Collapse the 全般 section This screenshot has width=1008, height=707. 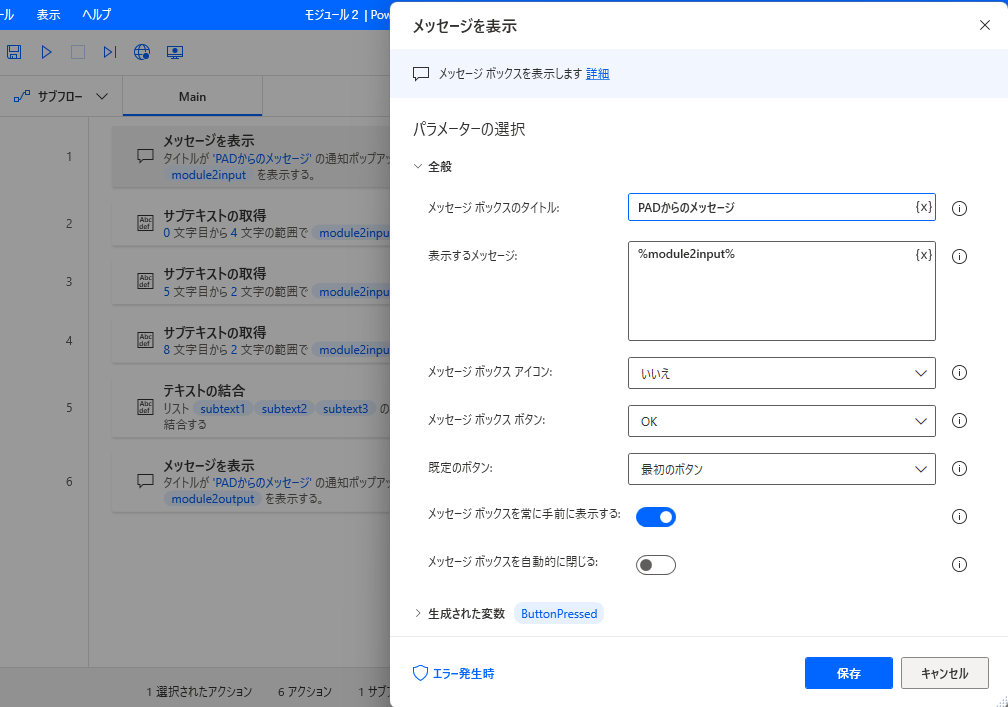point(418,166)
